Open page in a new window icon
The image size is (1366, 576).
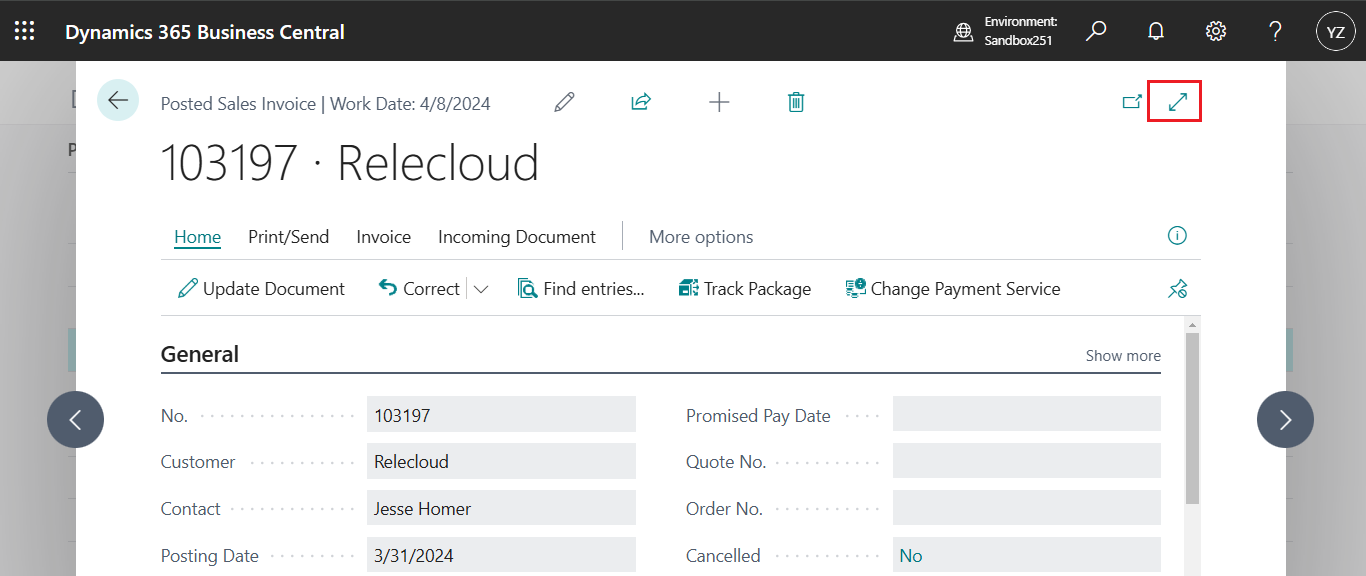pos(1132,101)
